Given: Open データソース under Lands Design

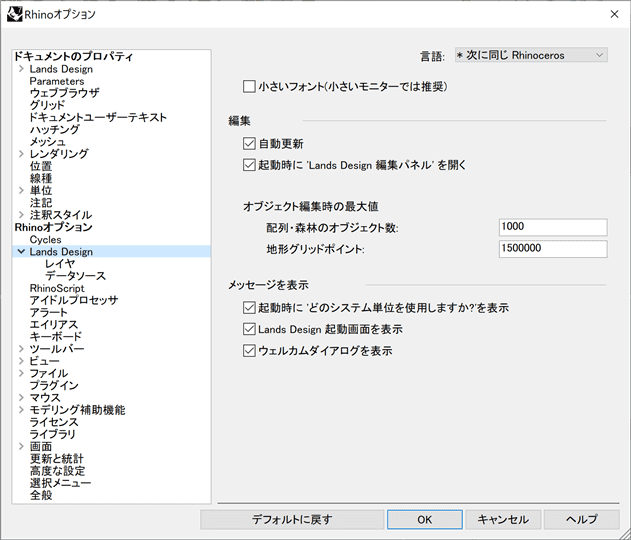Looking at the screenshot, I should [75, 276].
